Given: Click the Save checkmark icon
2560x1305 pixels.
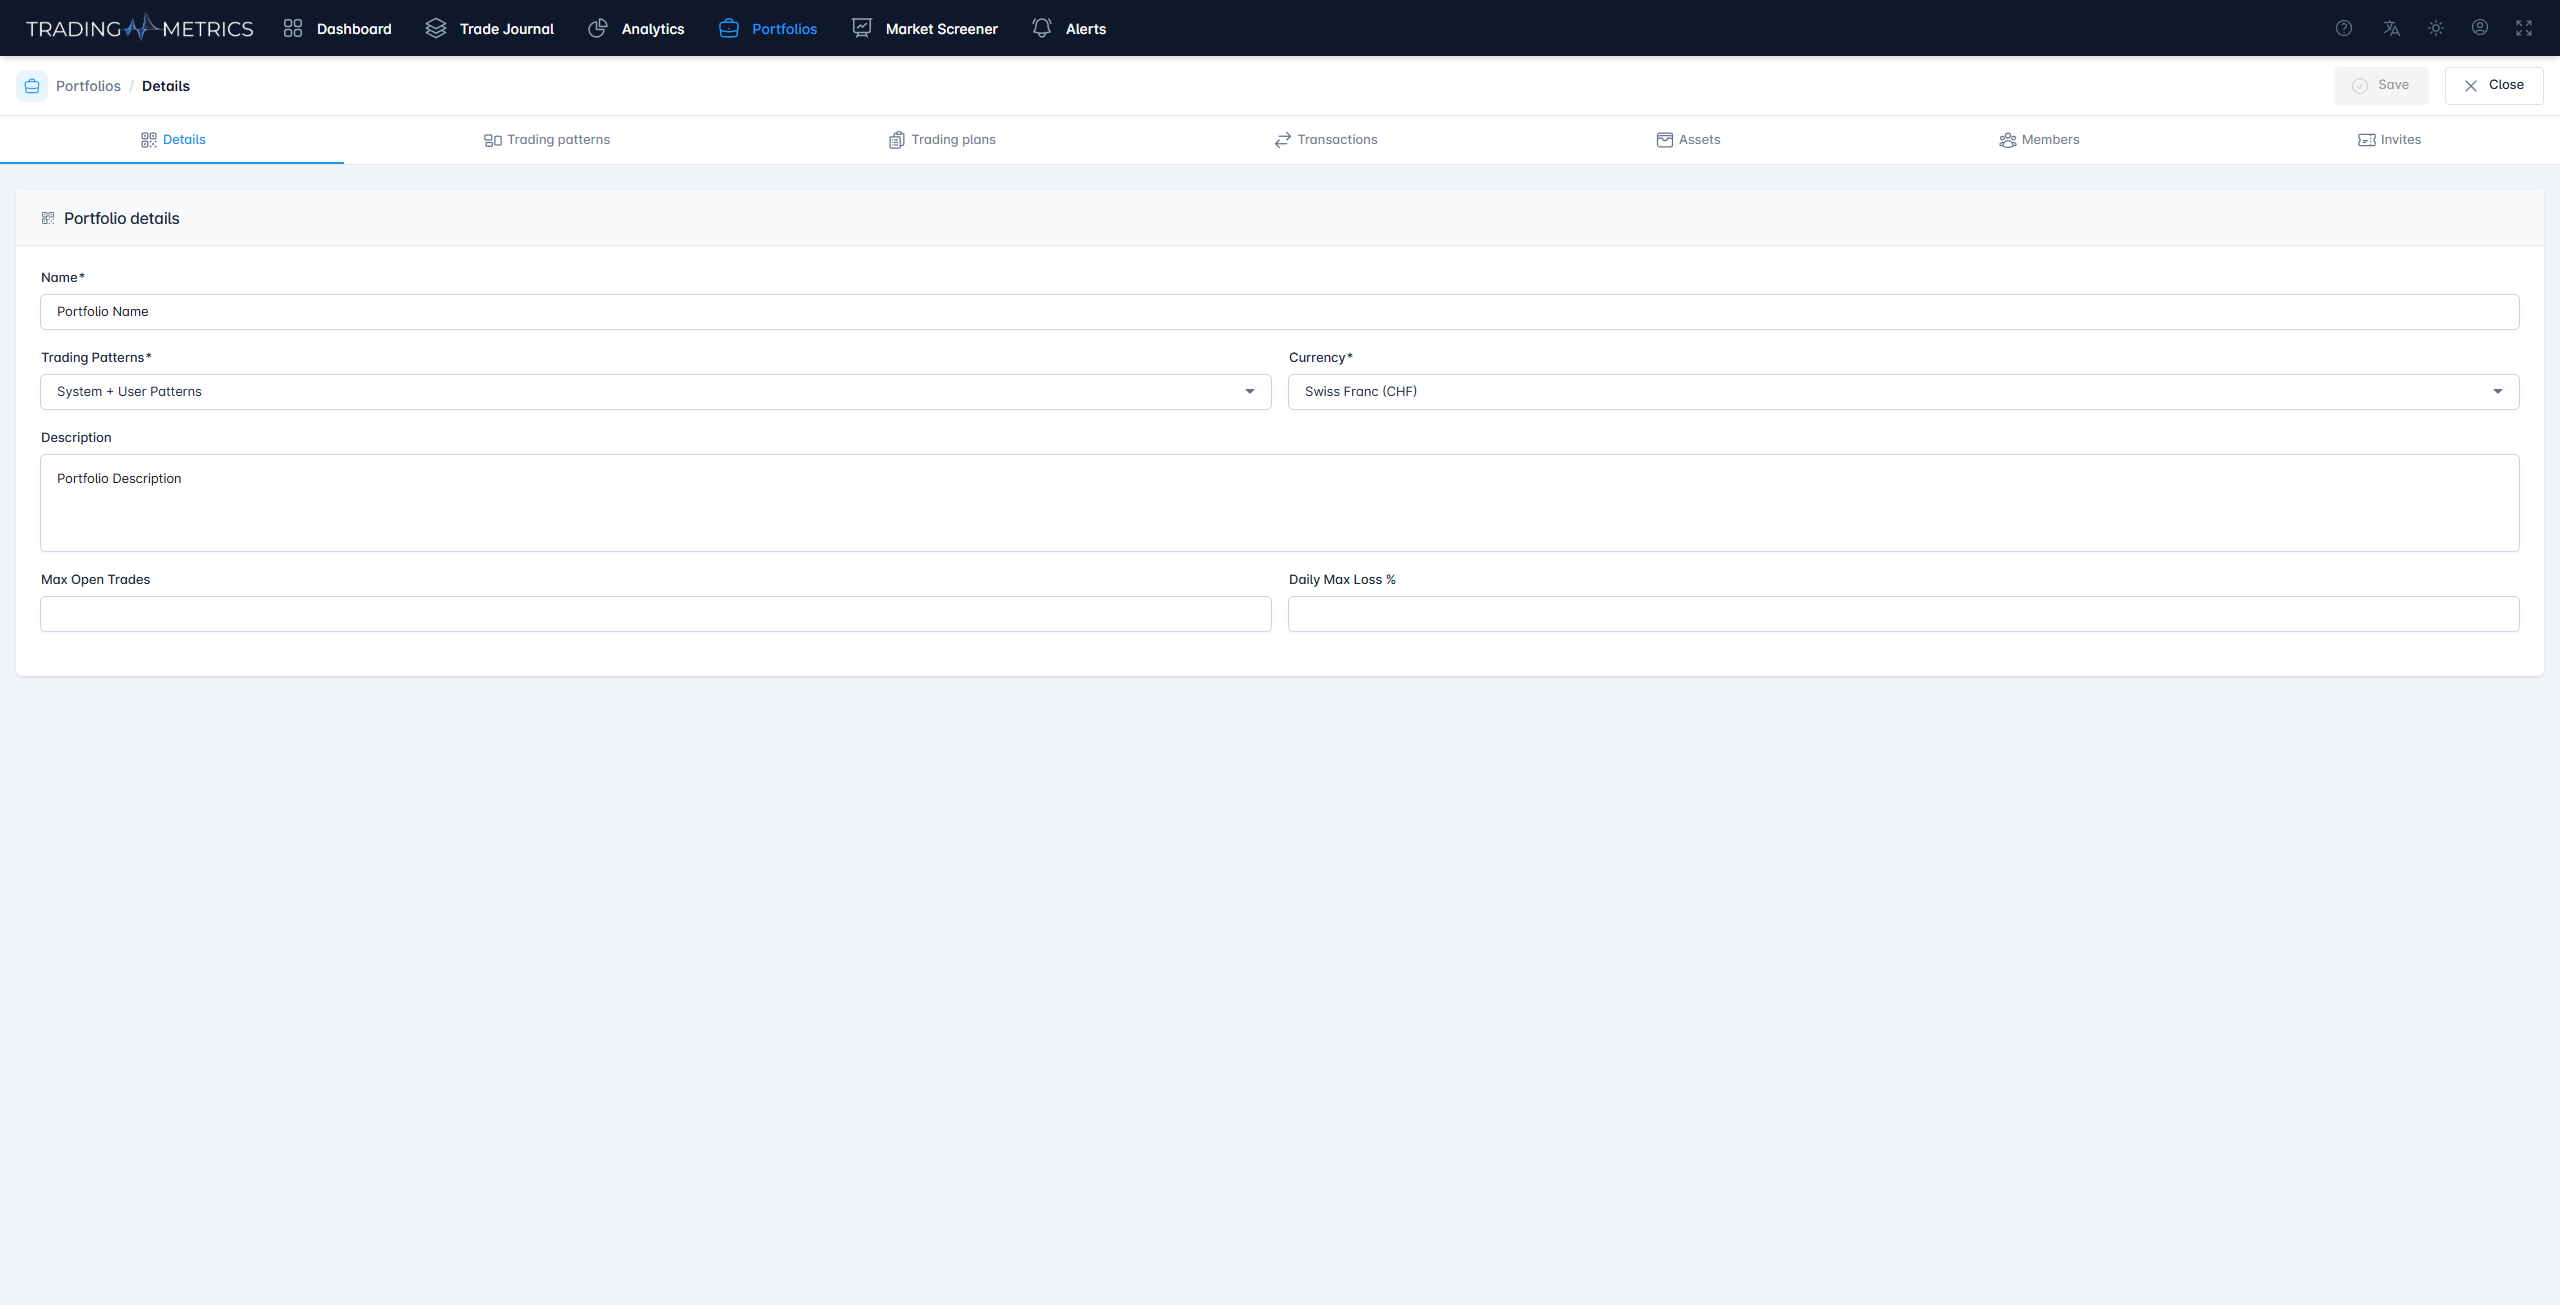Looking at the screenshot, I should (2360, 86).
